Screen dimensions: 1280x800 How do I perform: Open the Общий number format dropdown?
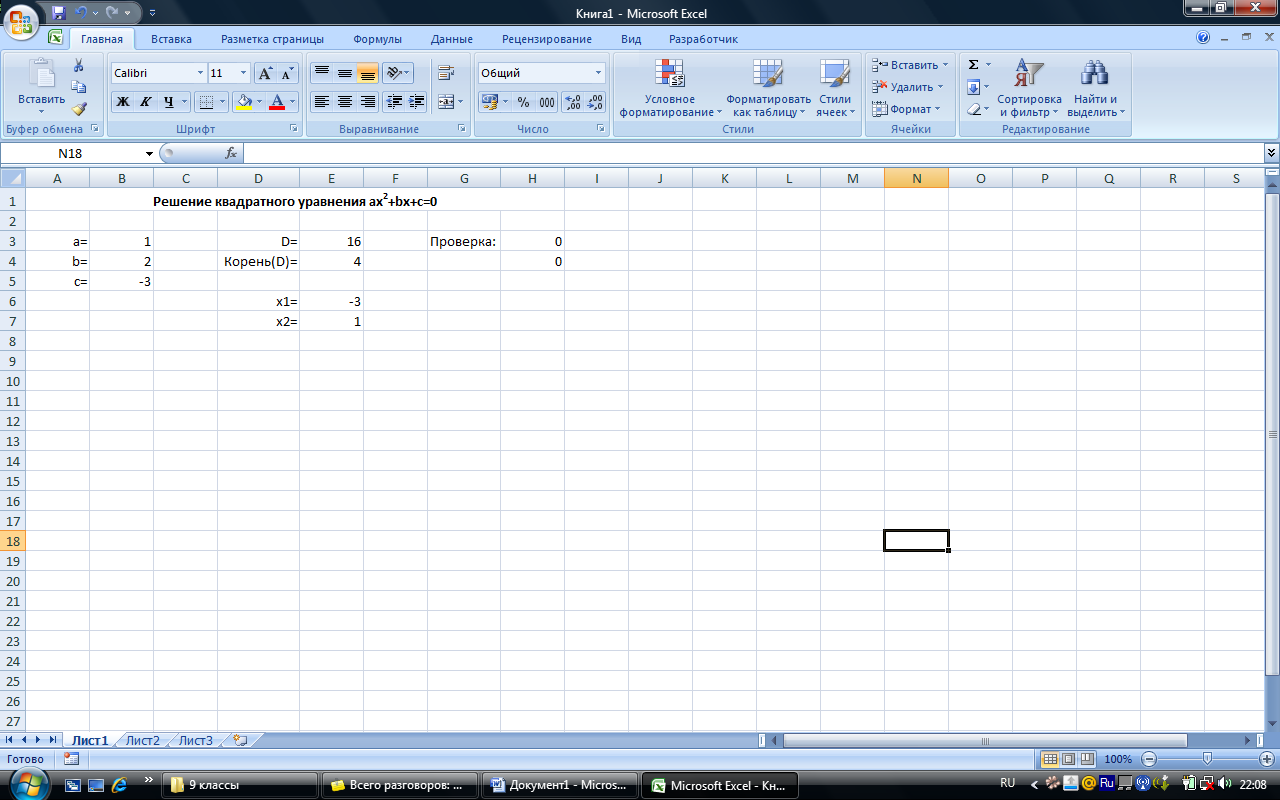pos(599,73)
